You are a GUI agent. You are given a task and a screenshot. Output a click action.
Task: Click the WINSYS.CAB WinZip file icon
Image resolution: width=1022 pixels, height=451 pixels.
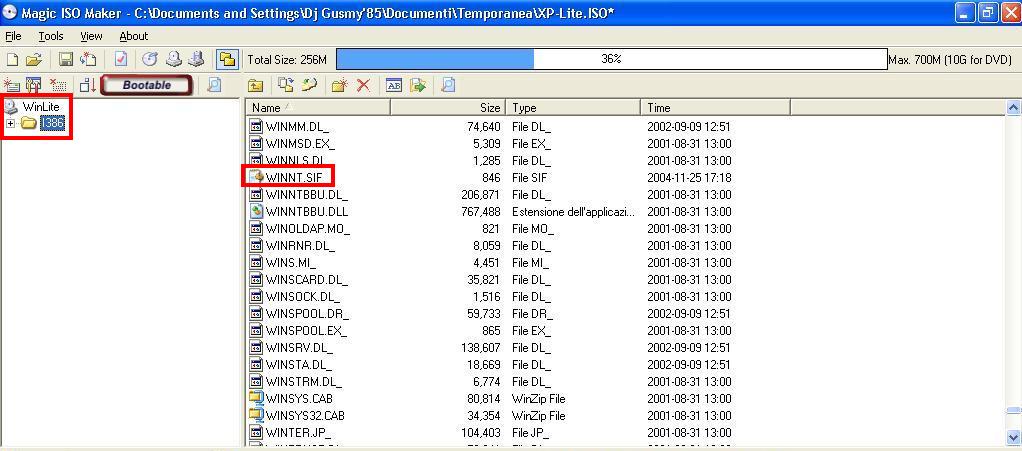[256, 398]
